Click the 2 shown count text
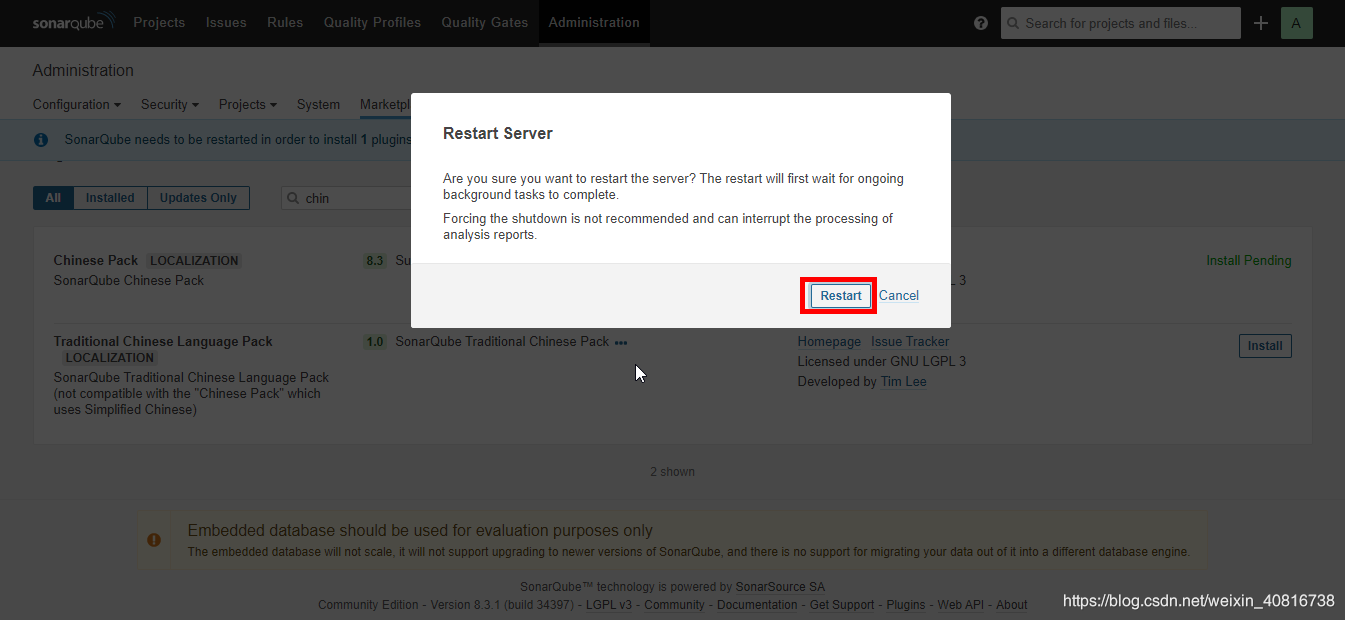 coord(673,472)
